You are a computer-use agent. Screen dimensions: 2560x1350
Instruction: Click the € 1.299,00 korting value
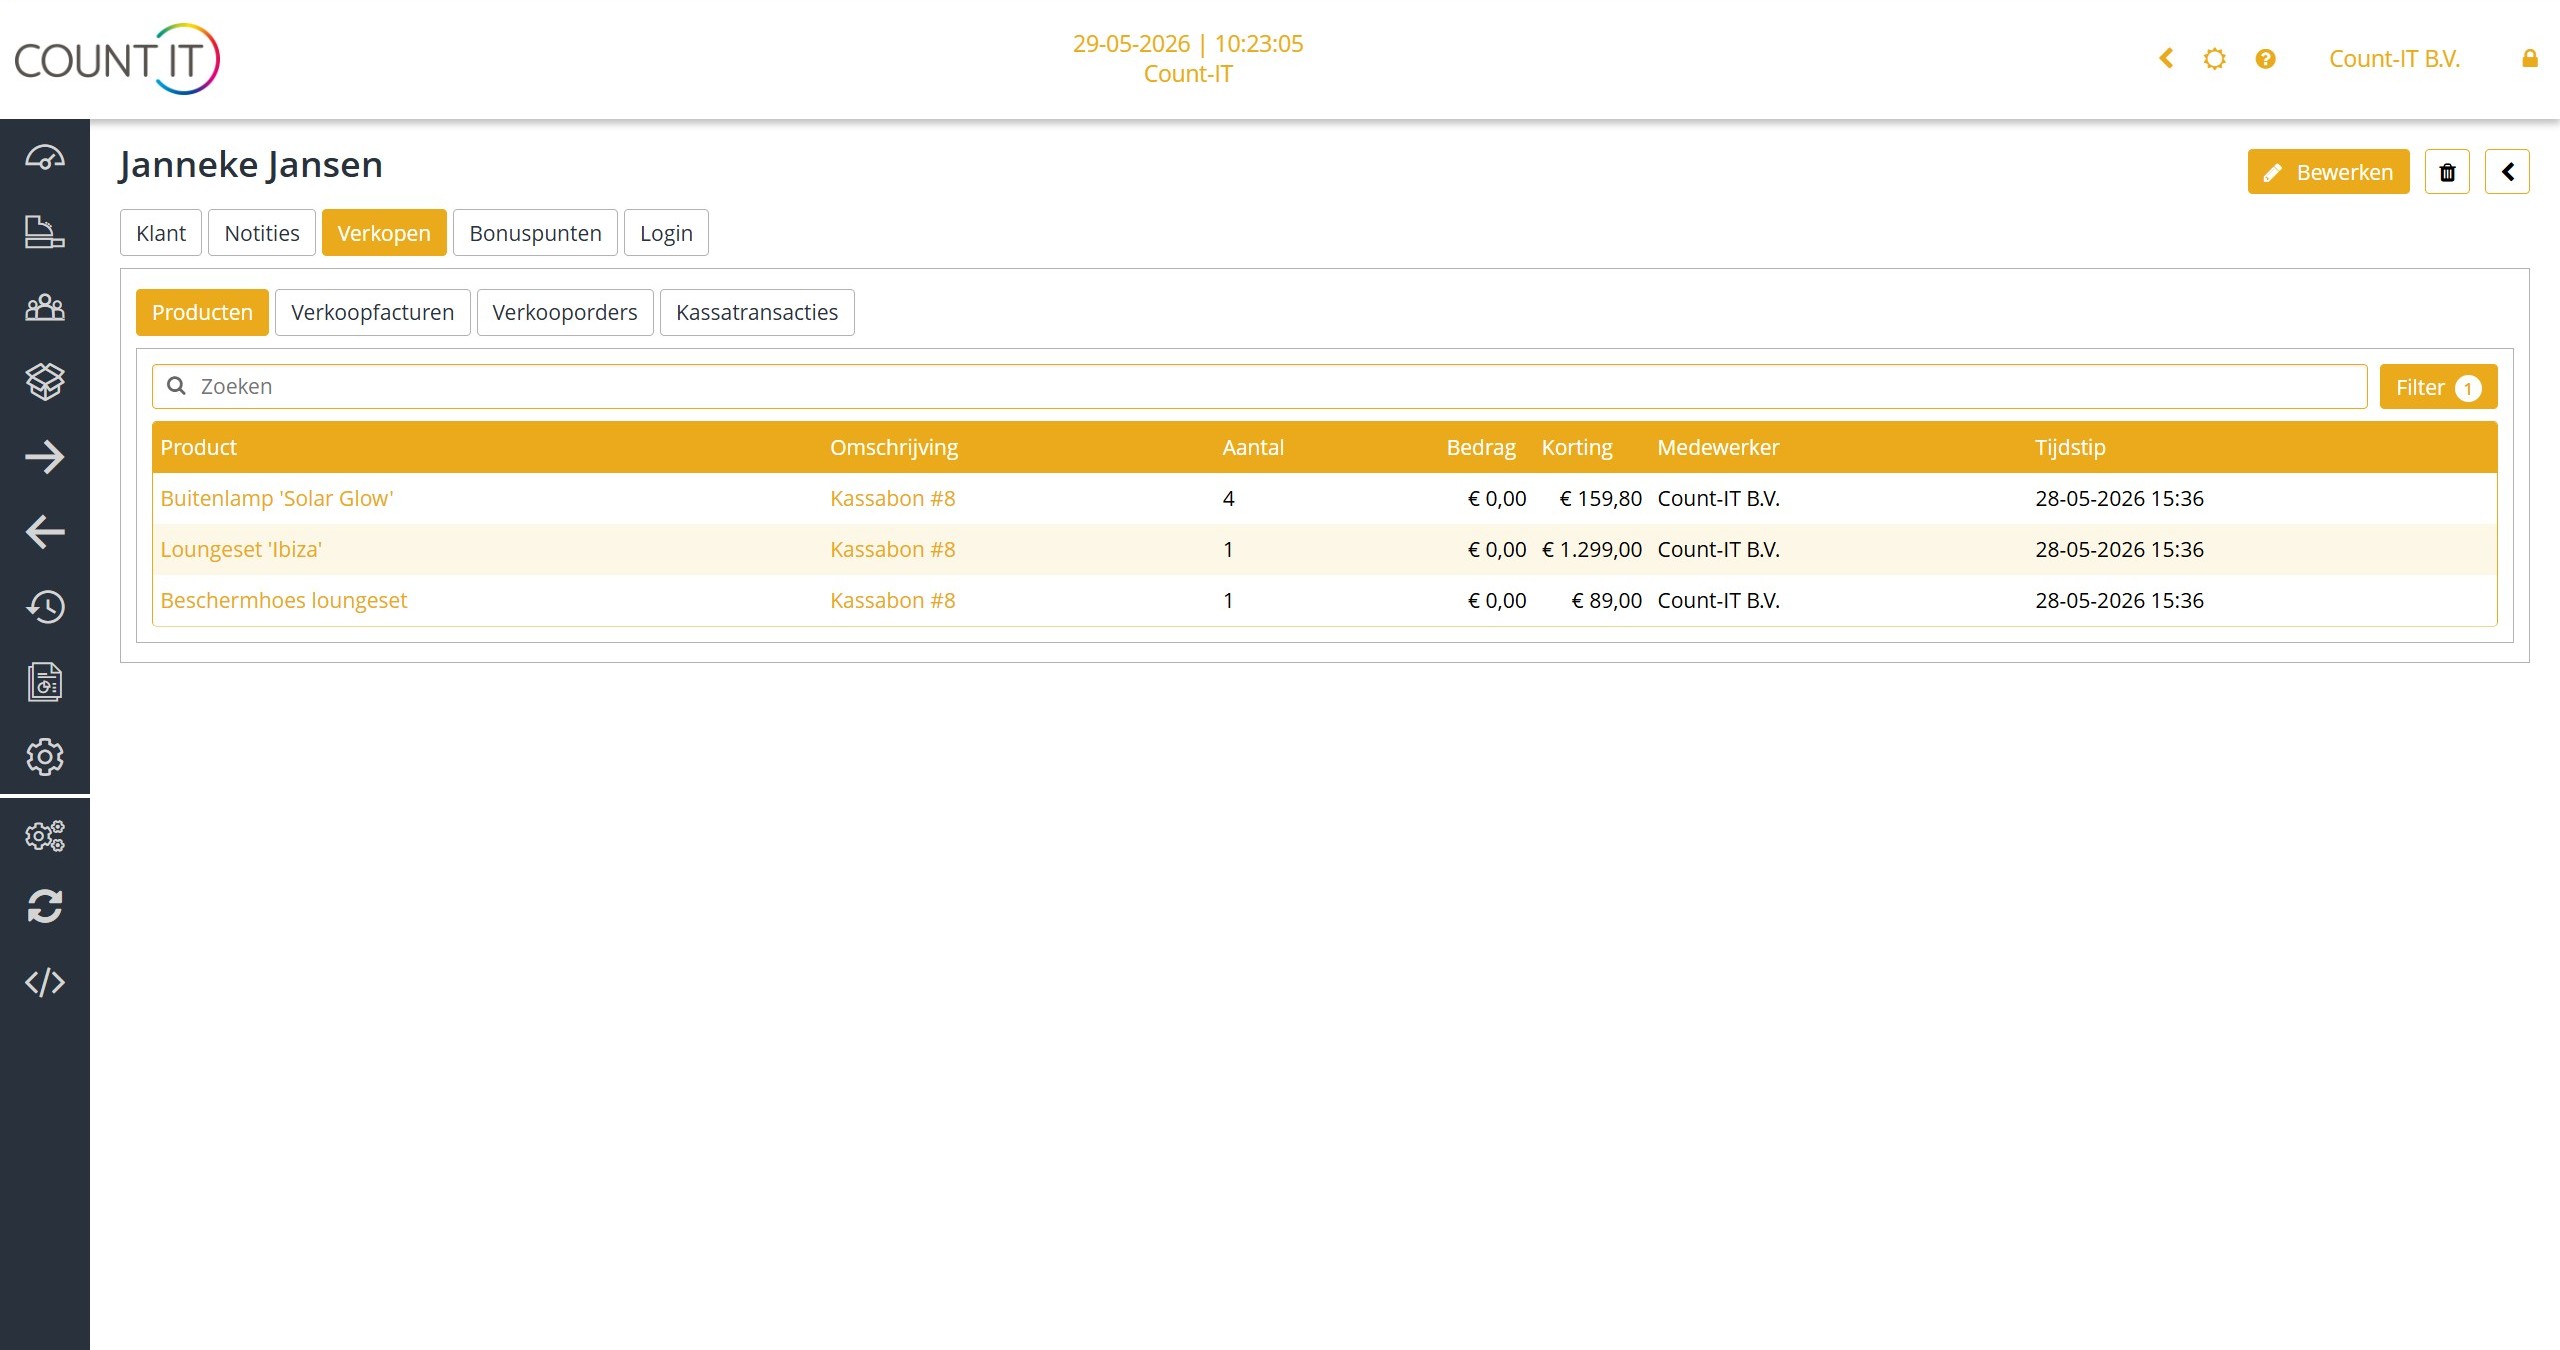pyautogui.click(x=1592, y=549)
